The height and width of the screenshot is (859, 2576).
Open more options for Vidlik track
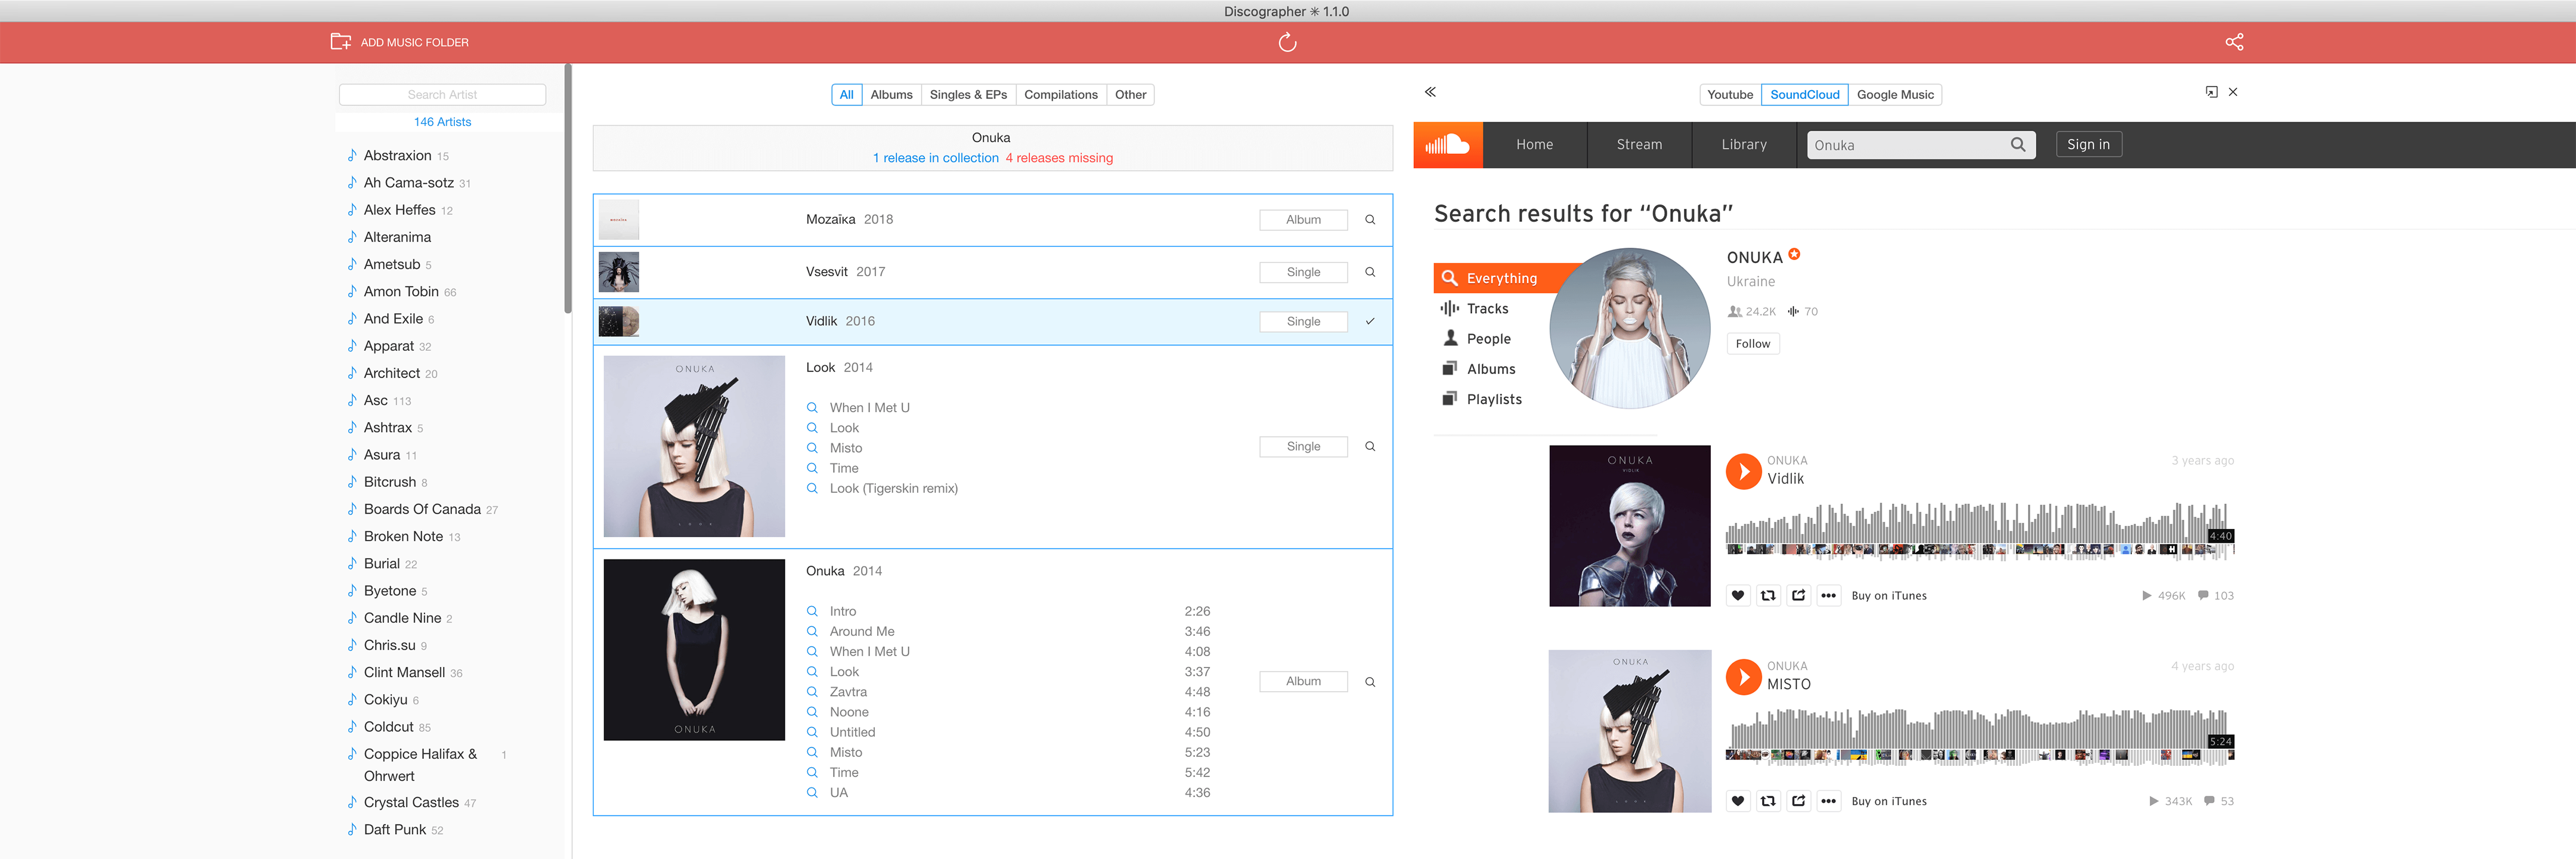(1828, 596)
